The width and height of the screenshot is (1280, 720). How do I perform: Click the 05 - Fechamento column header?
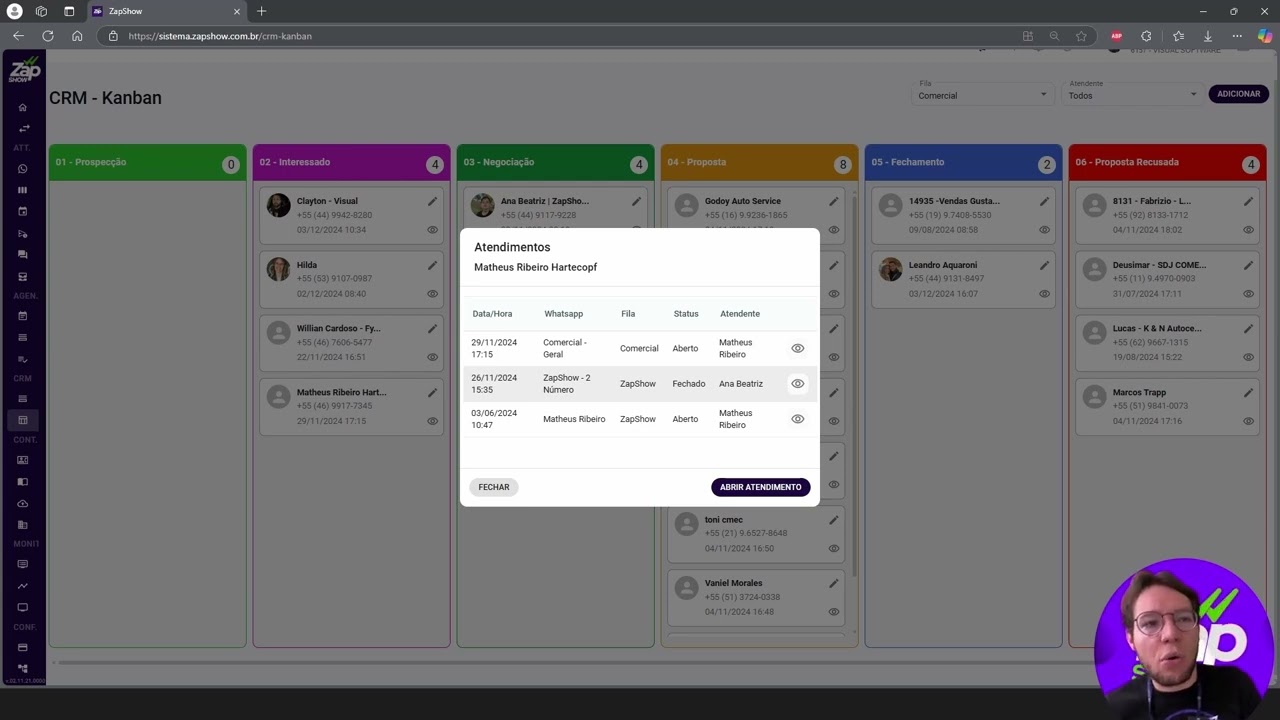963,162
